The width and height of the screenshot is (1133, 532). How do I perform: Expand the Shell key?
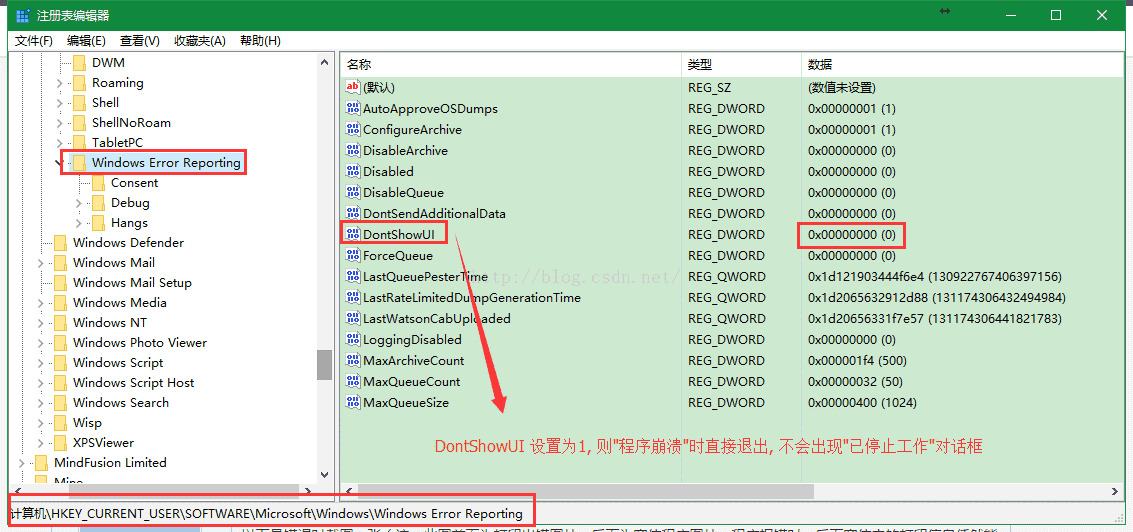[60, 103]
